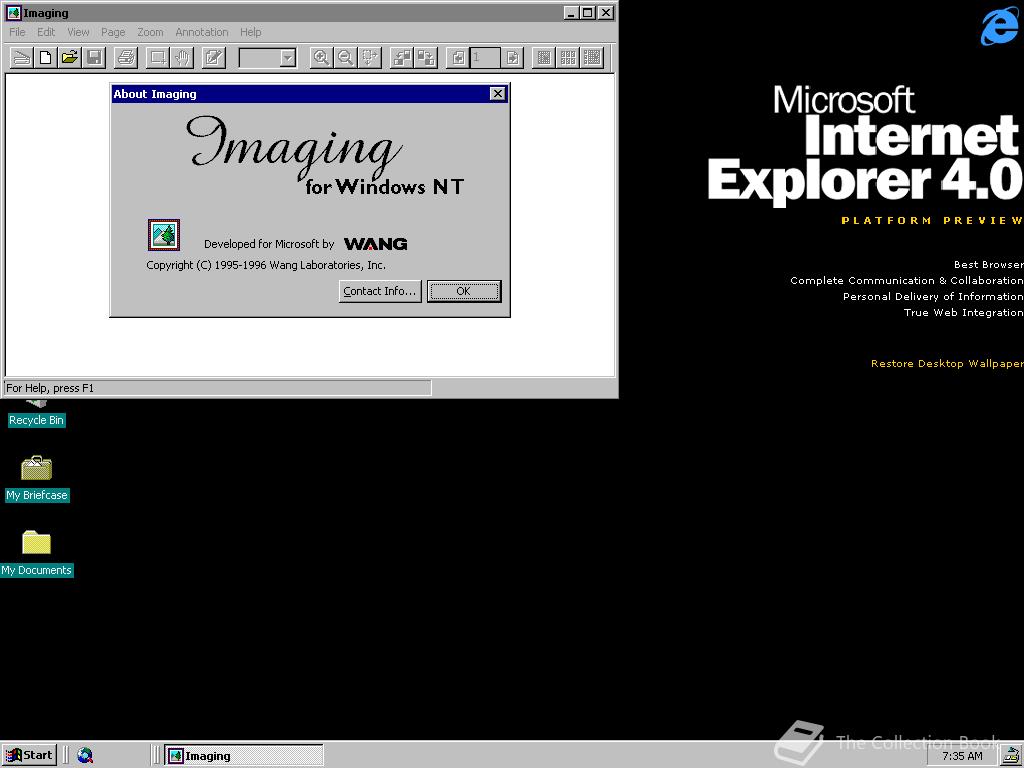Image resolution: width=1024 pixels, height=768 pixels.
Task: Go to the next page with arrow icon
Action: (513, 57)
